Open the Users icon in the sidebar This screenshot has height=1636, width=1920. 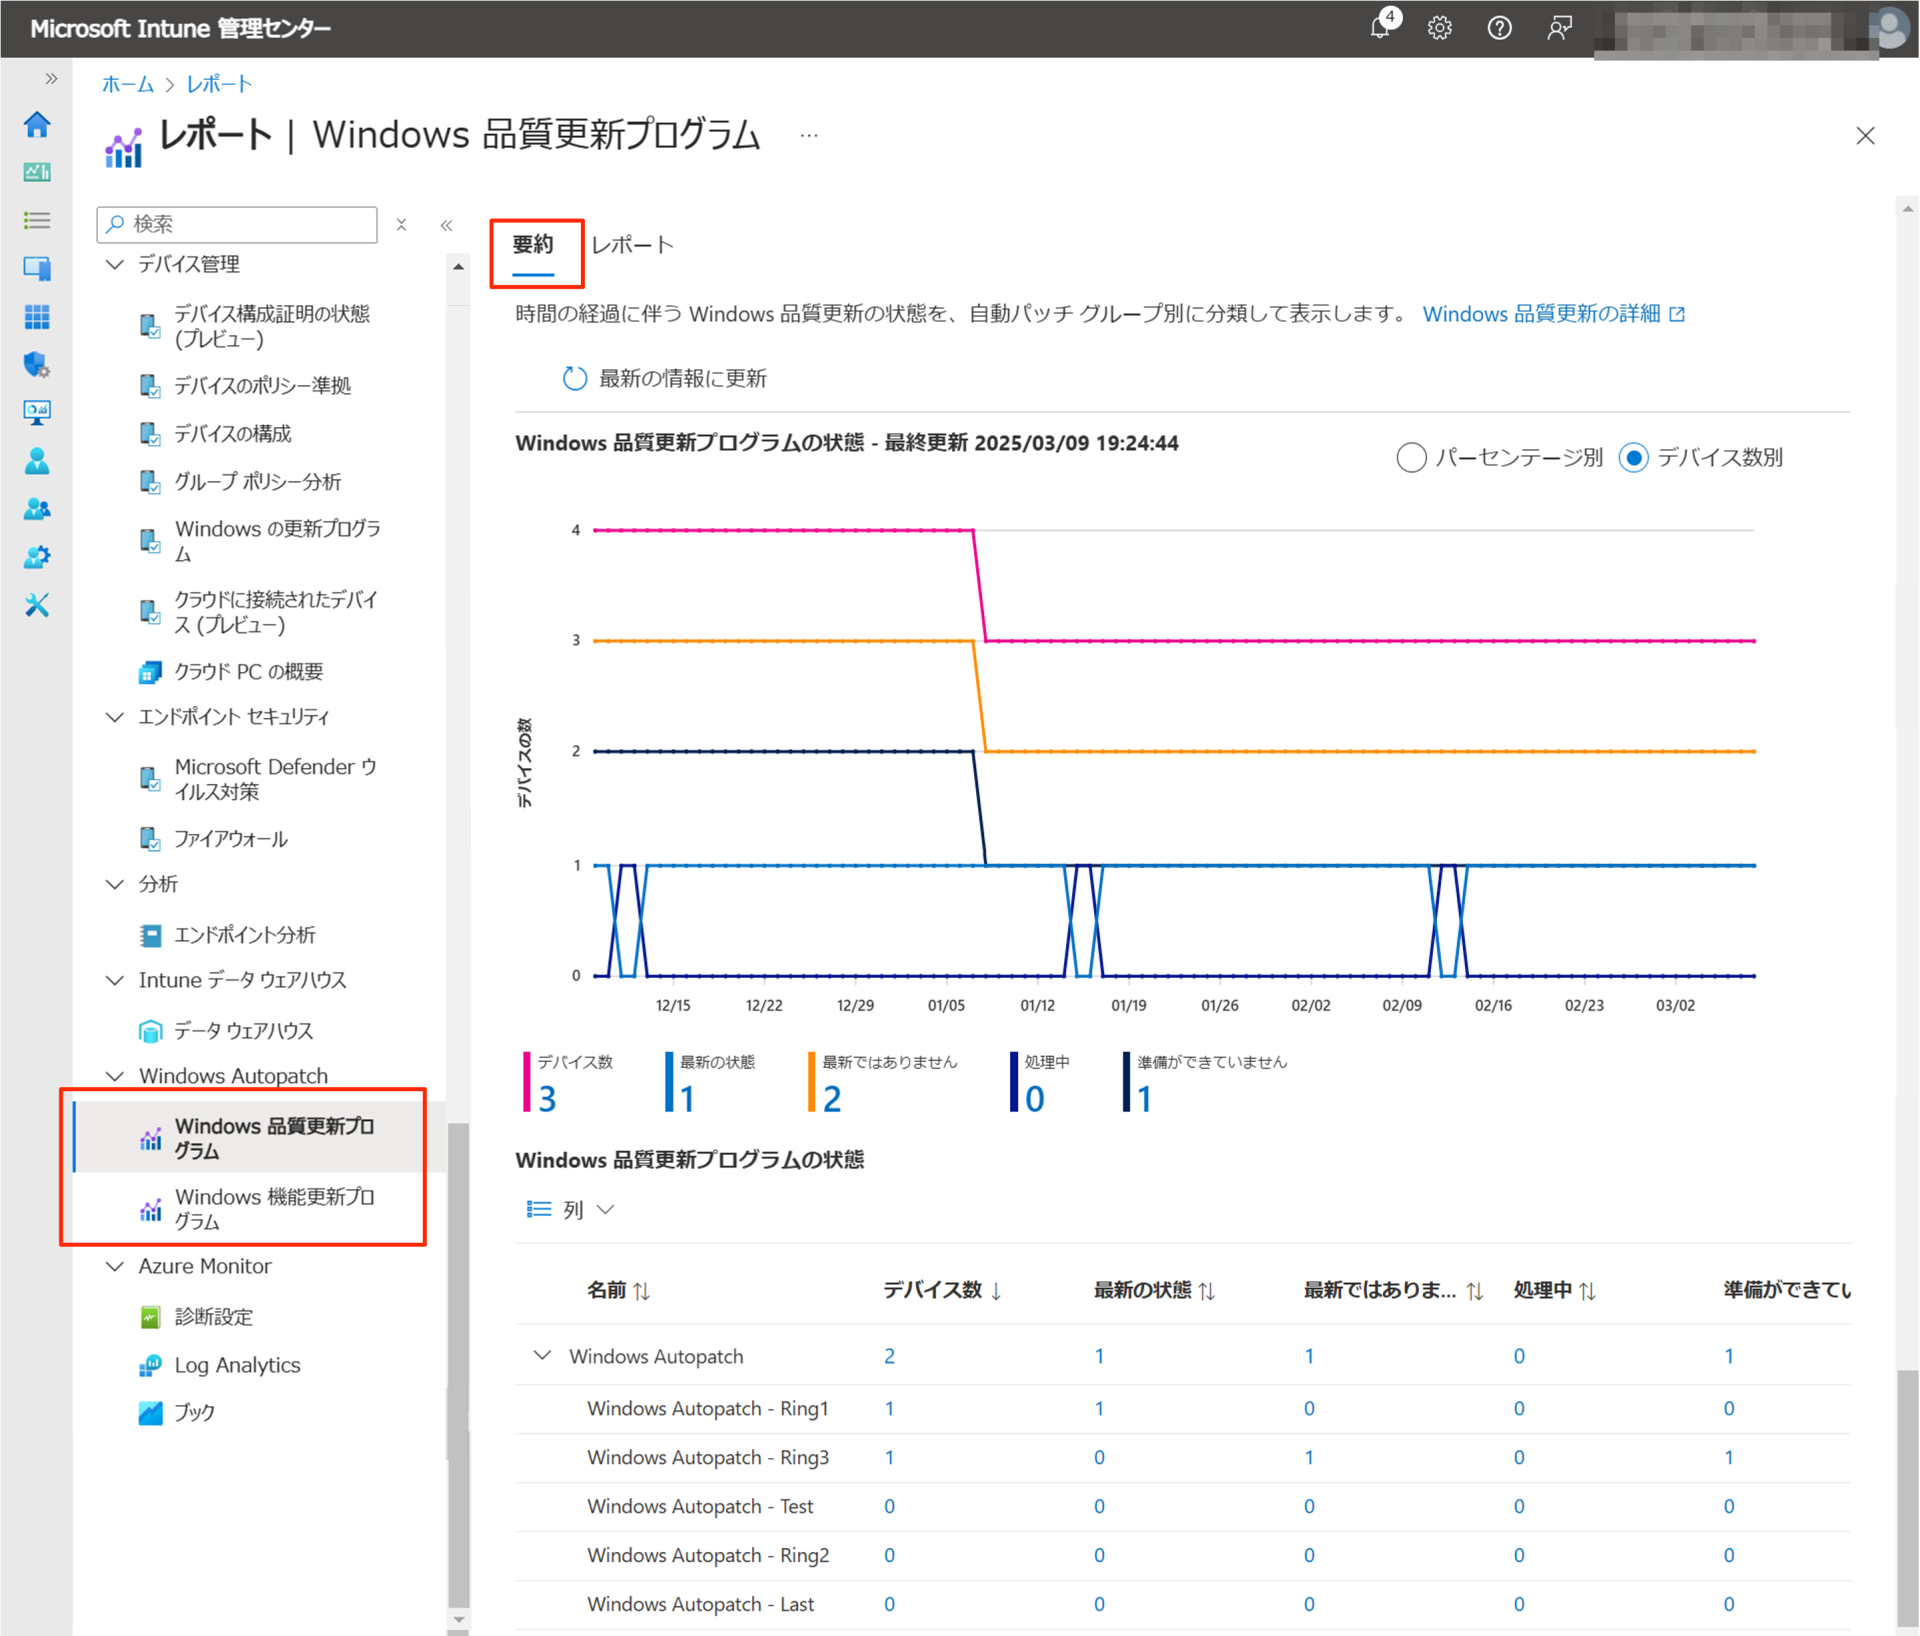37,460
